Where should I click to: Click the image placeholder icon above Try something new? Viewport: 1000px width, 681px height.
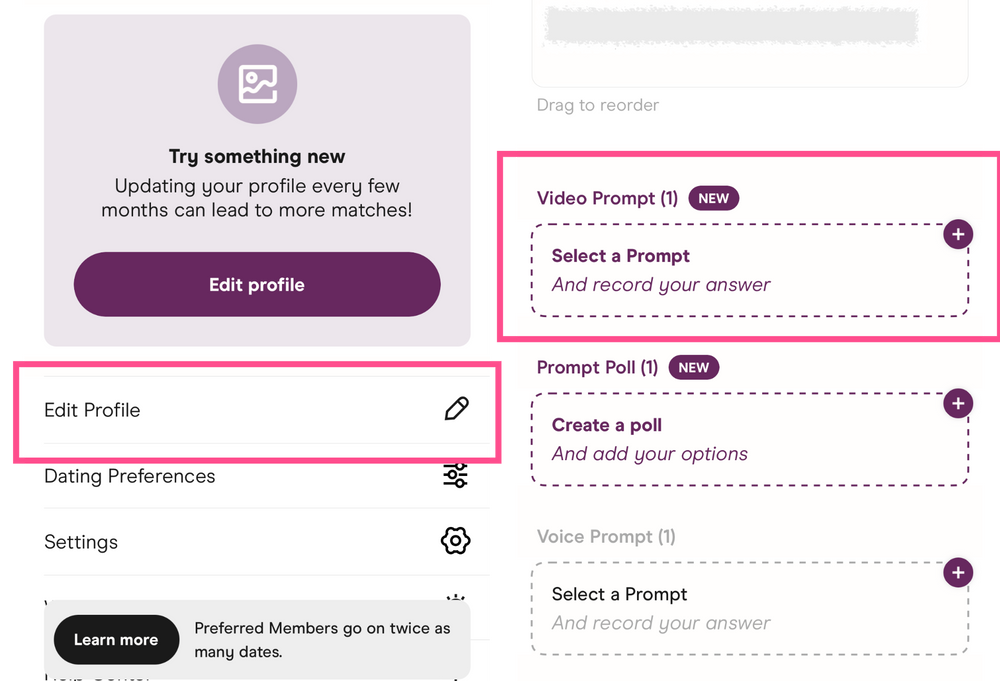point(257,84)
